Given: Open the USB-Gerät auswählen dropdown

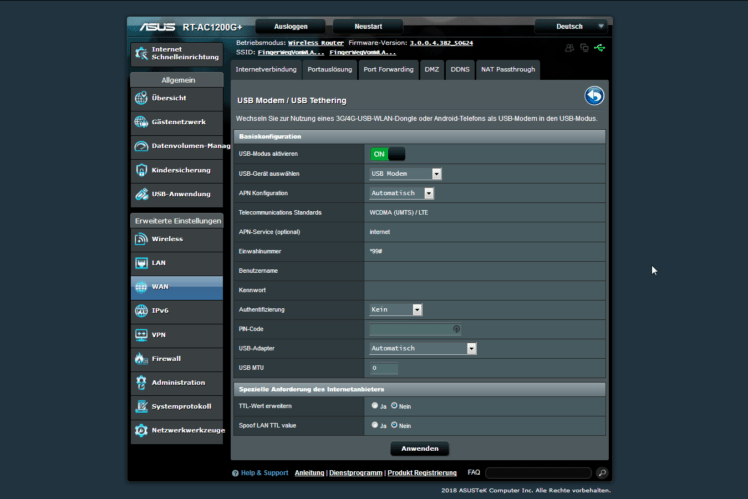Looking at the screenshot, I should click(x=405, y=174).
